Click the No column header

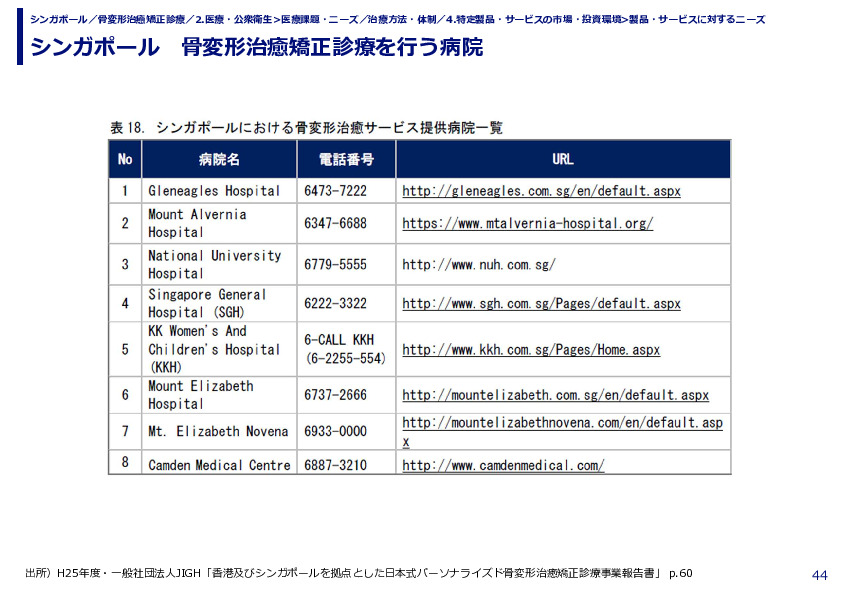click(x=125, y=159)
